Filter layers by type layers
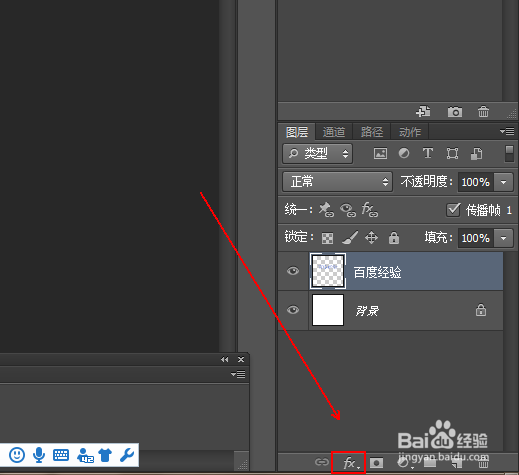519x475 pixels. 428,153
